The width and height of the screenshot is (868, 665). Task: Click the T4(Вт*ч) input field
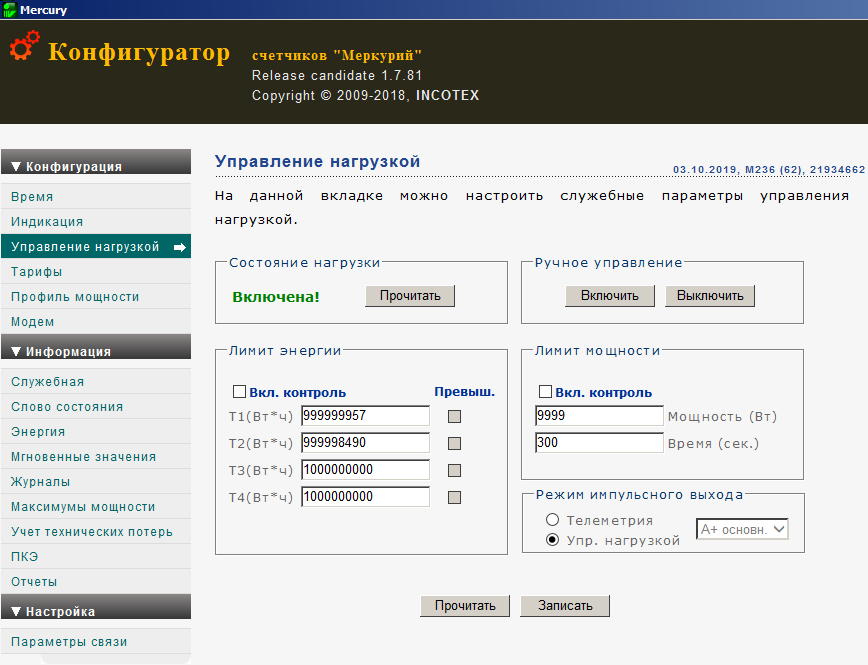[x=365, y=497]
